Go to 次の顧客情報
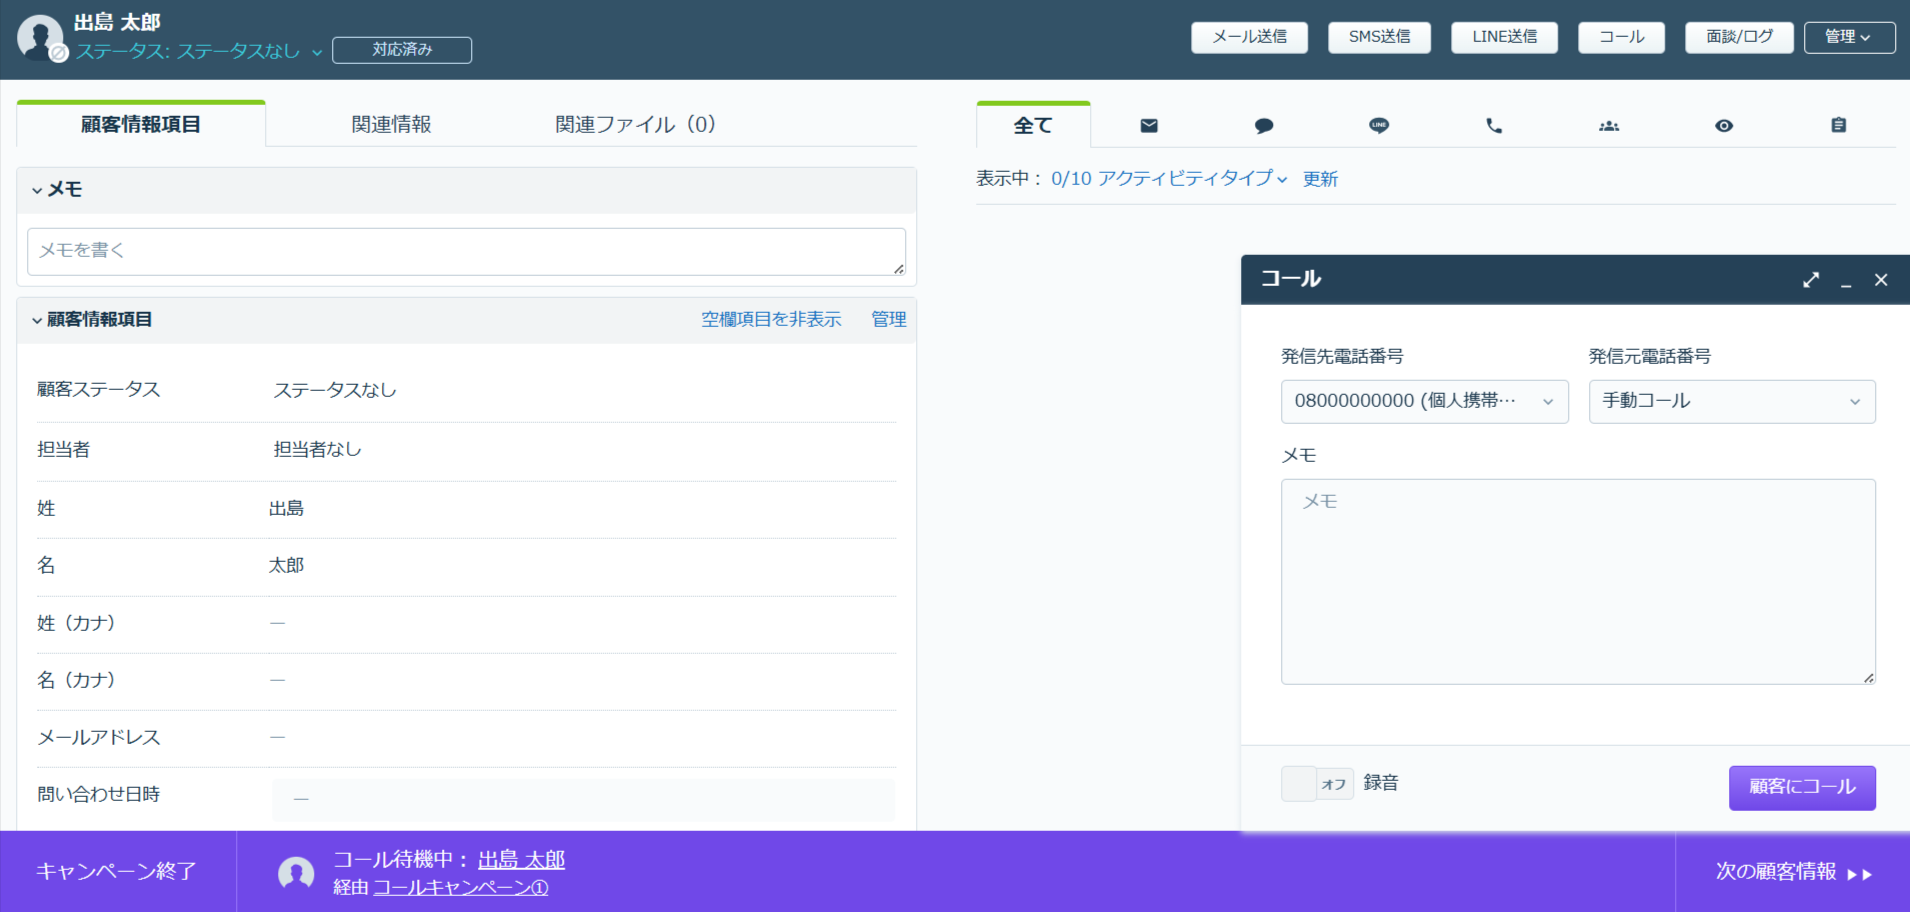This screenshot has width=1910, height=912. [1793, 872]
